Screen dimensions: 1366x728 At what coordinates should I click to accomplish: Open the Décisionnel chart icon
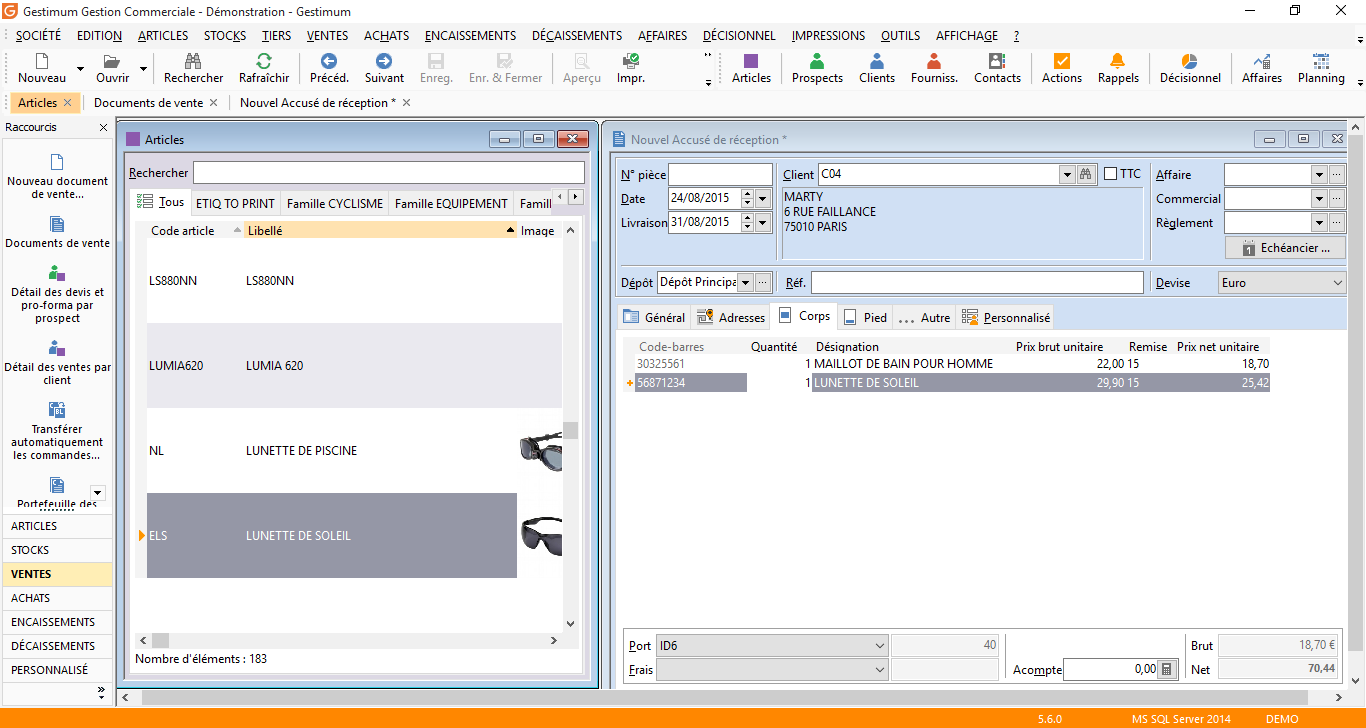[1190, 61]
